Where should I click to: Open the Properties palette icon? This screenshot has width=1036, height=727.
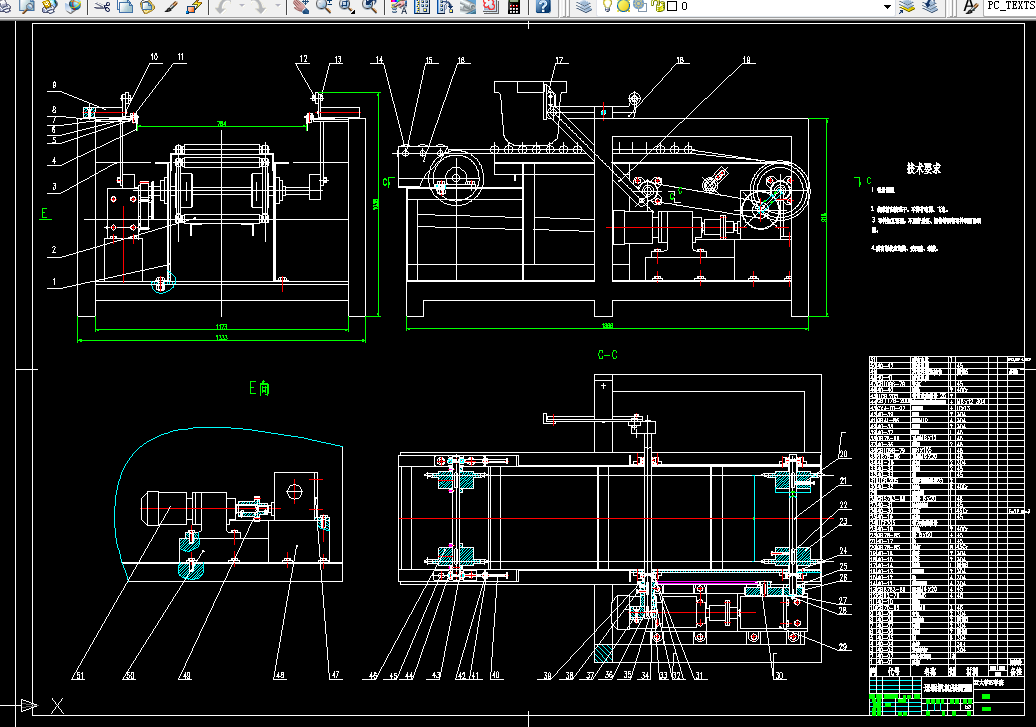click(399, 6)
